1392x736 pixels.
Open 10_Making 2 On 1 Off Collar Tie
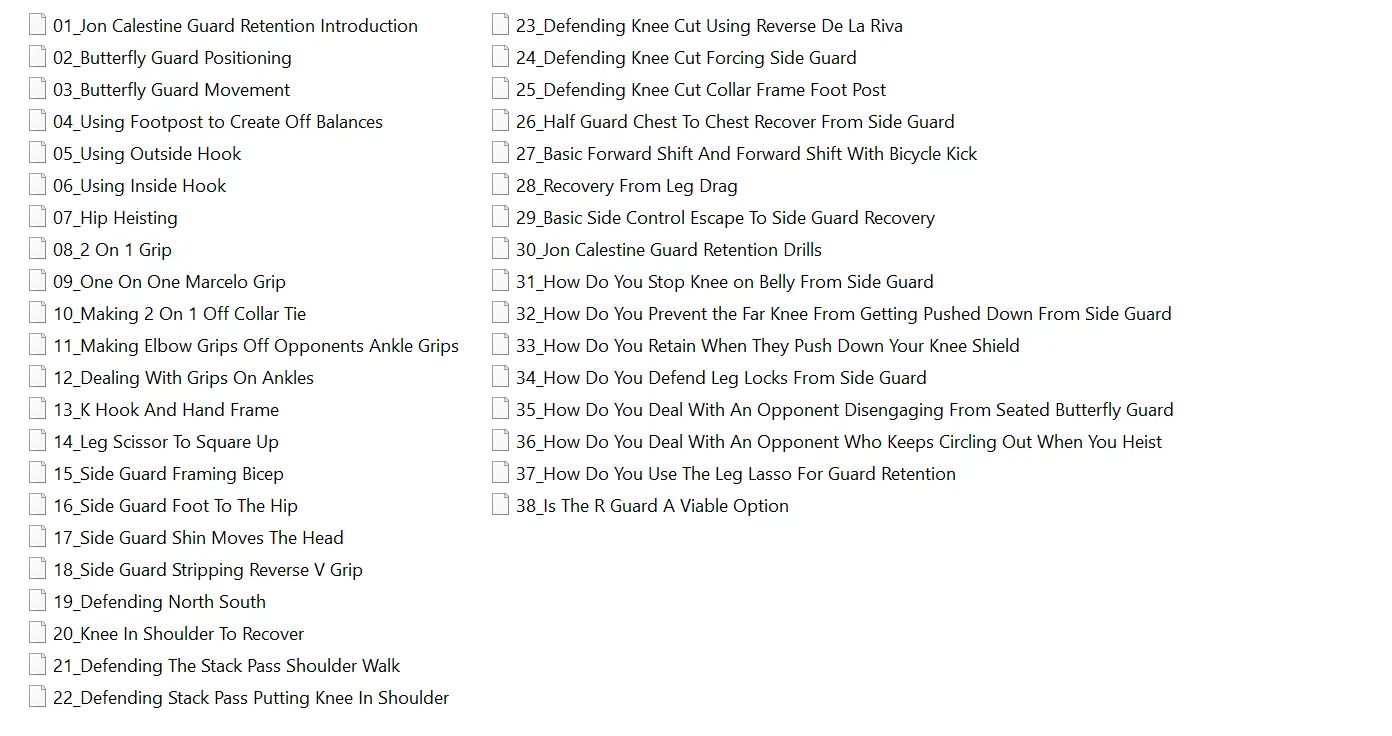click(x=179, y=314)
